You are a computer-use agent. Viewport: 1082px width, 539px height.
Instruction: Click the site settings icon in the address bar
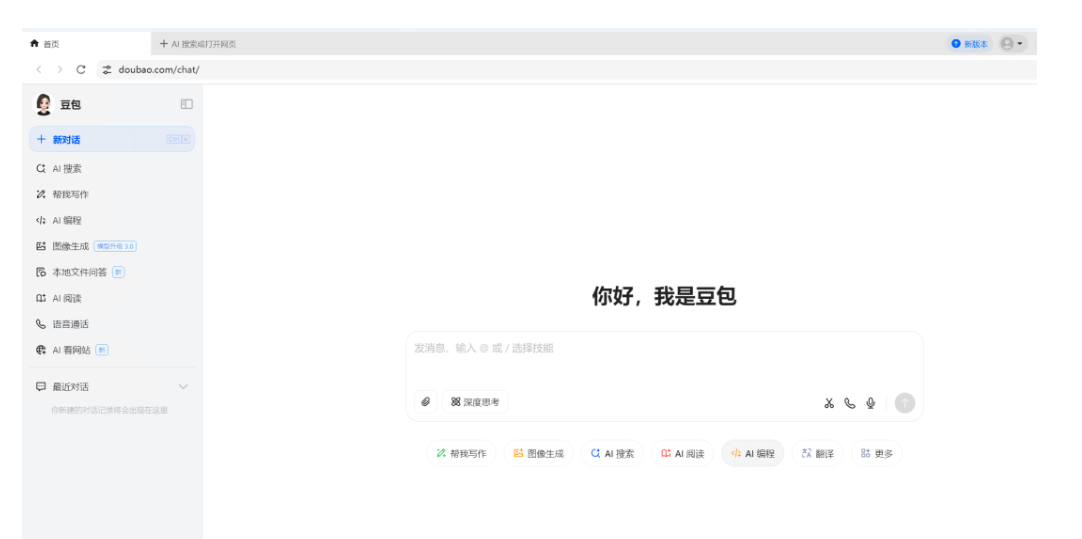[x=107, y=70]
